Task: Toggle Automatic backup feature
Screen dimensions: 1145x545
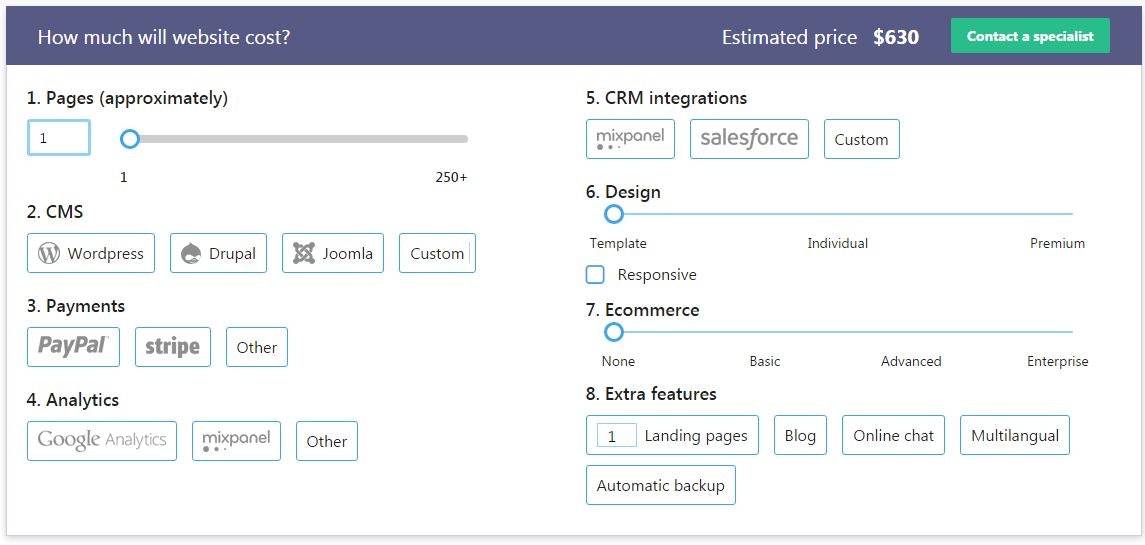Action: pyautogui.click(x=660, y=485)
